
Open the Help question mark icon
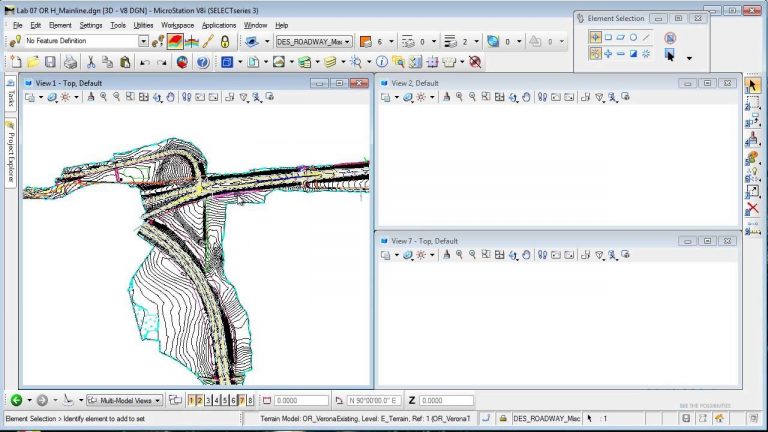(202, 62)
